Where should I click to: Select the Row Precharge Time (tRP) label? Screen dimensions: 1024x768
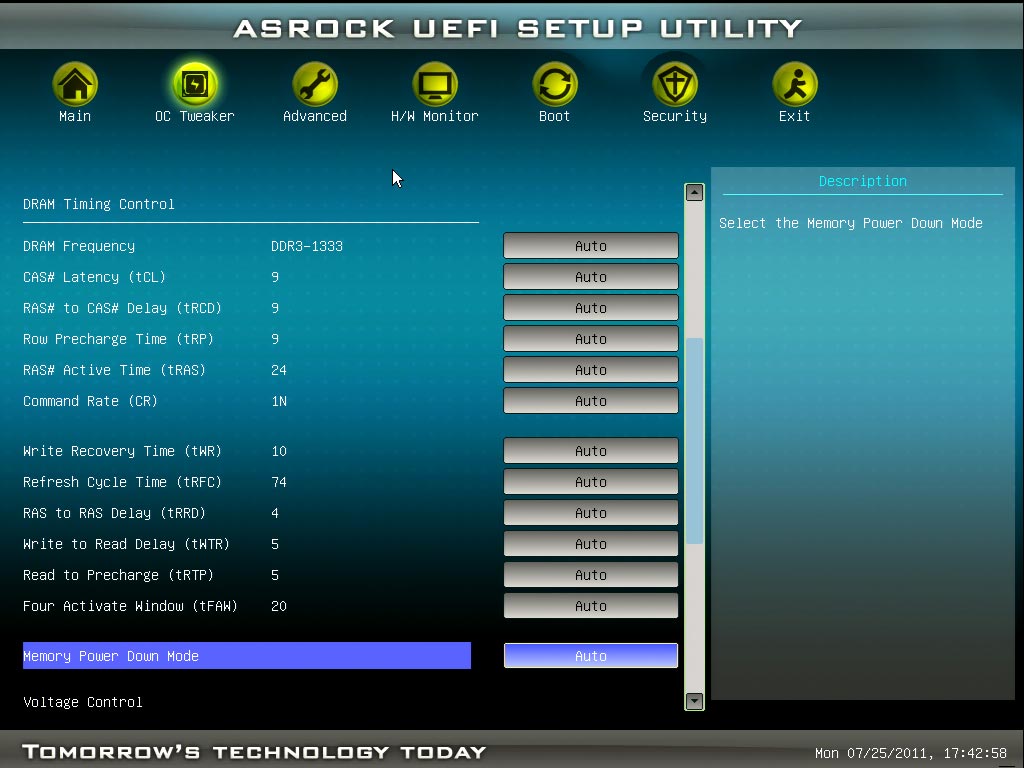[118, 339]
